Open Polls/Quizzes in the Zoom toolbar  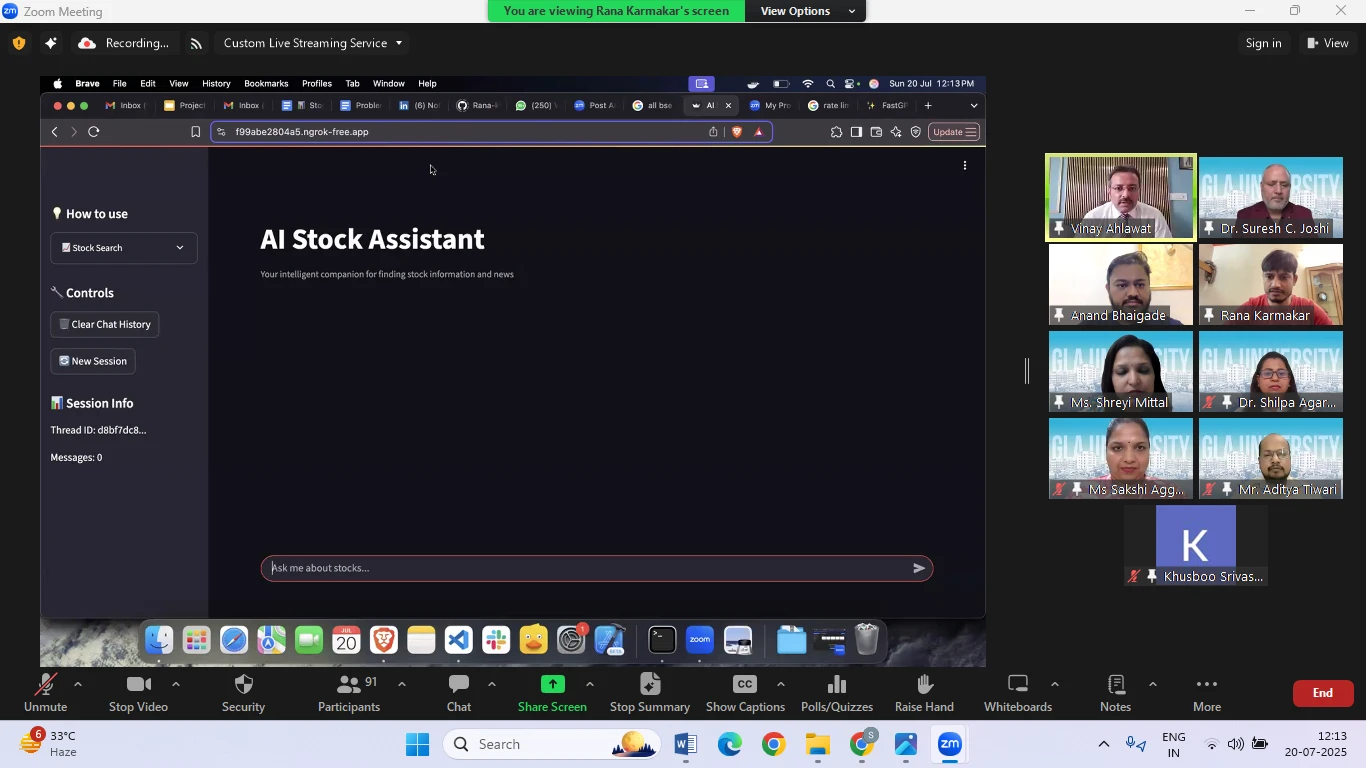[837, 685]
